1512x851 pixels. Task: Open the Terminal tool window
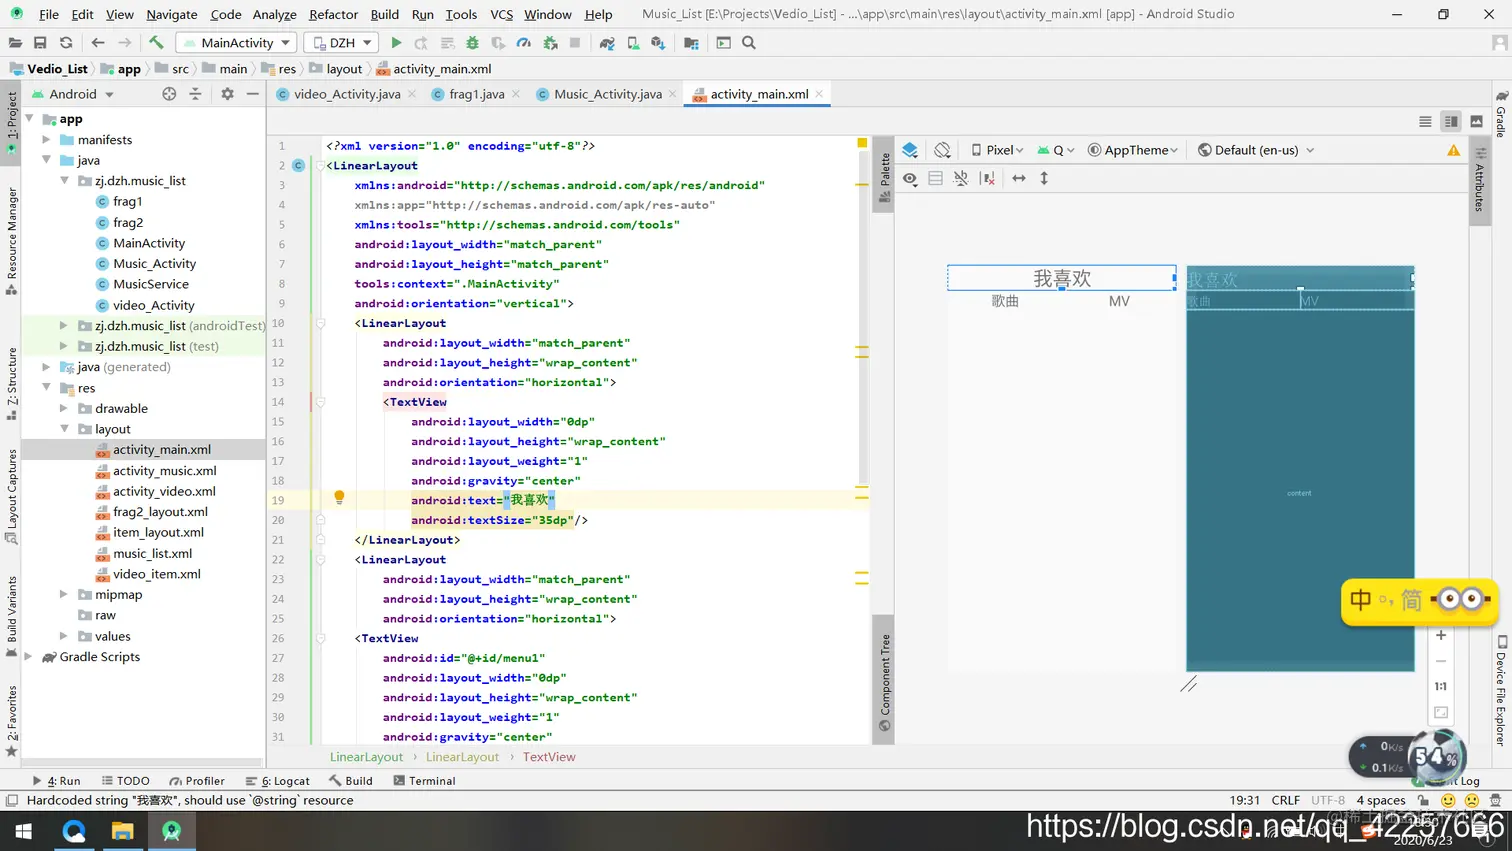[424, 781]
